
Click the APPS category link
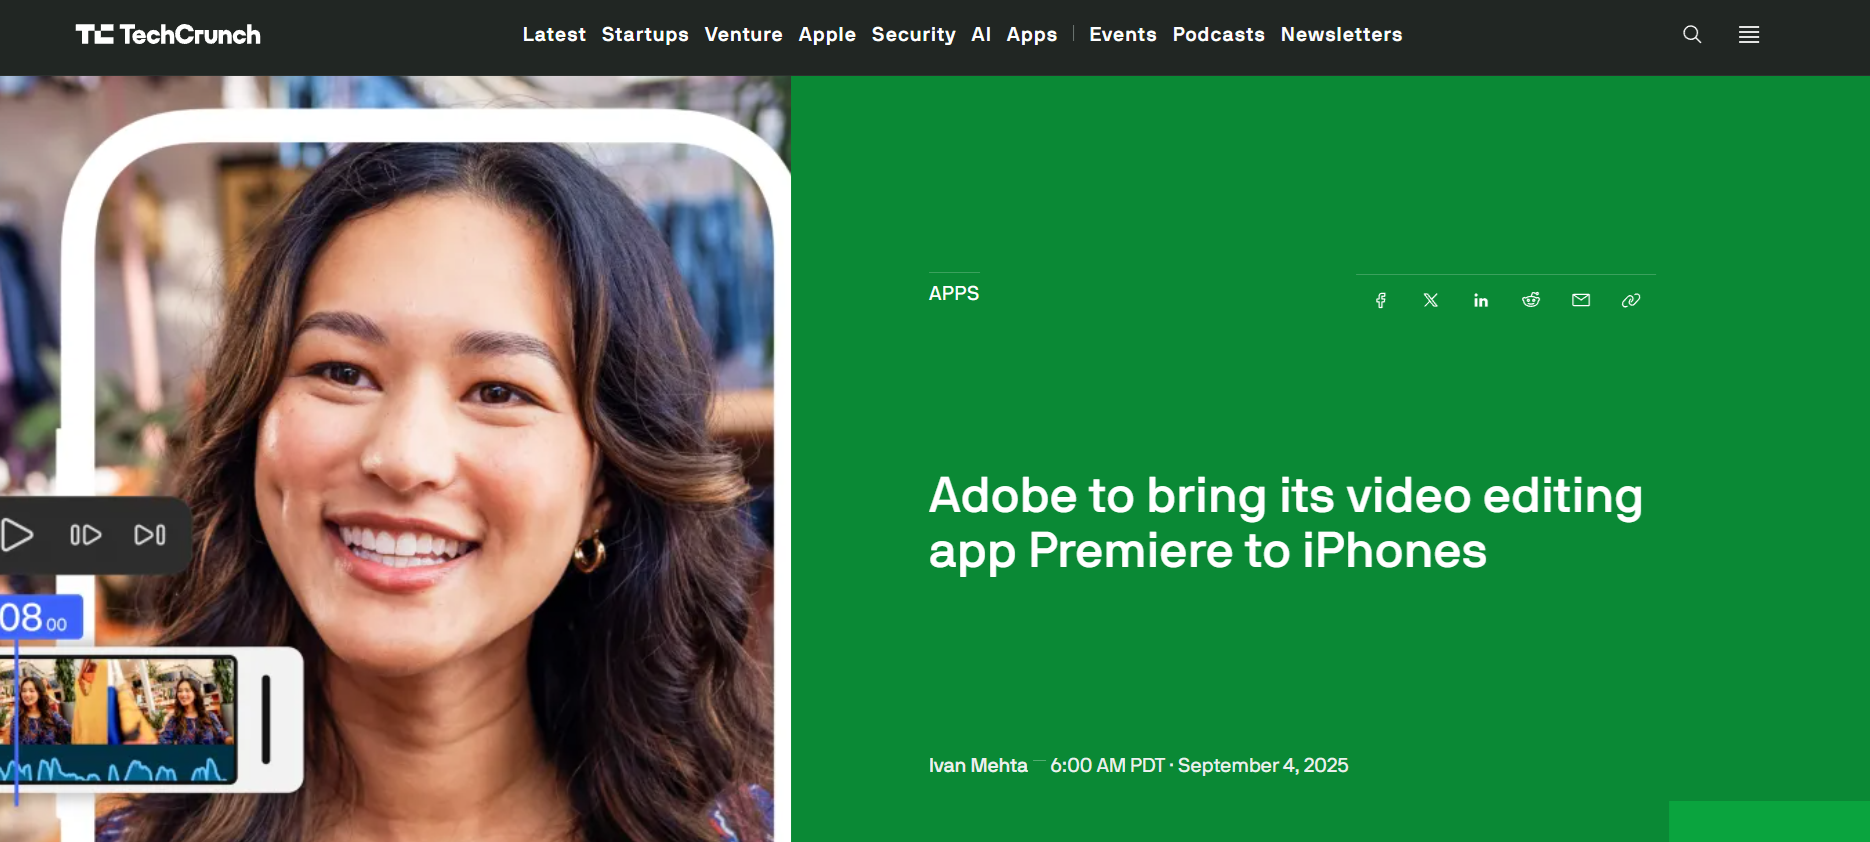pos(954,293)
